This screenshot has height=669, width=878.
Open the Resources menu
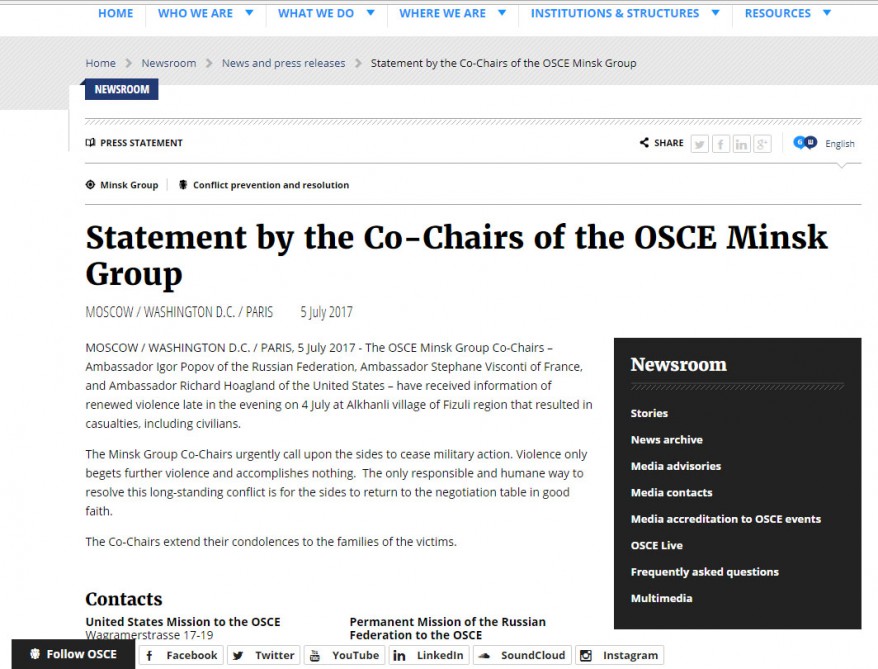(778, 13)
